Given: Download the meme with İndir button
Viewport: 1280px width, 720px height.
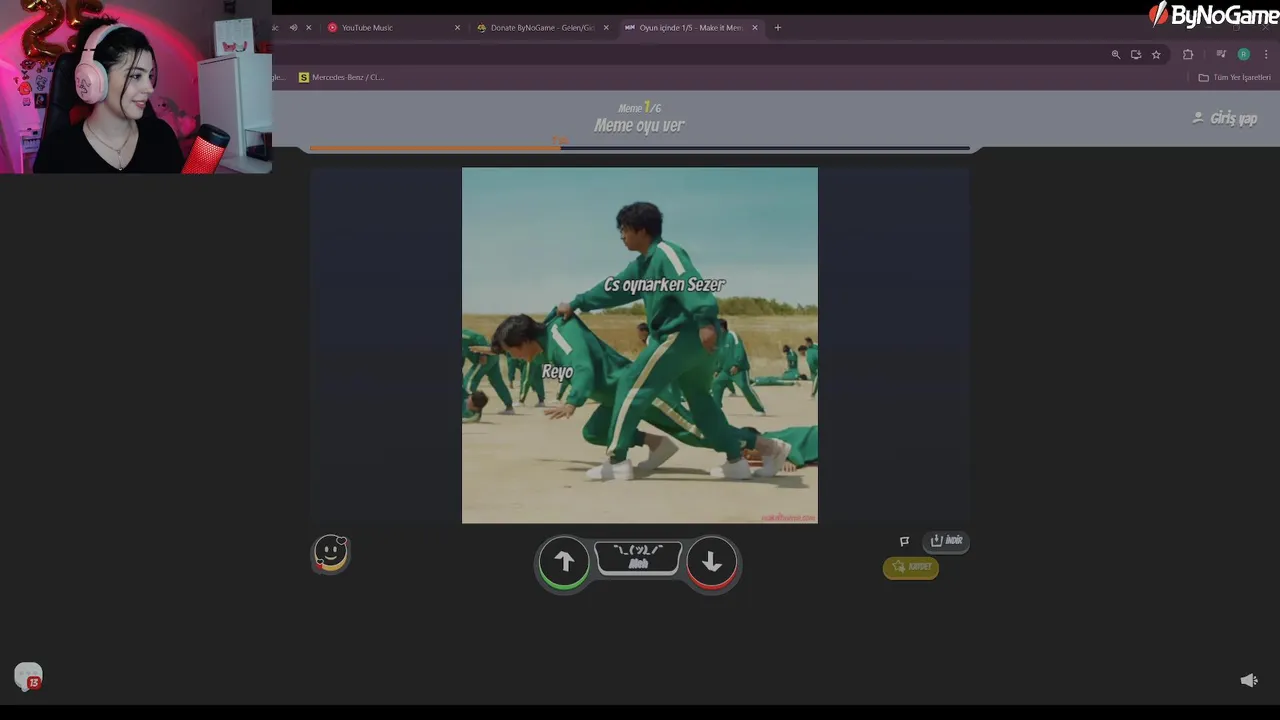Looking at the screenshot, I should pyautogui.click(x=946, y=541).
